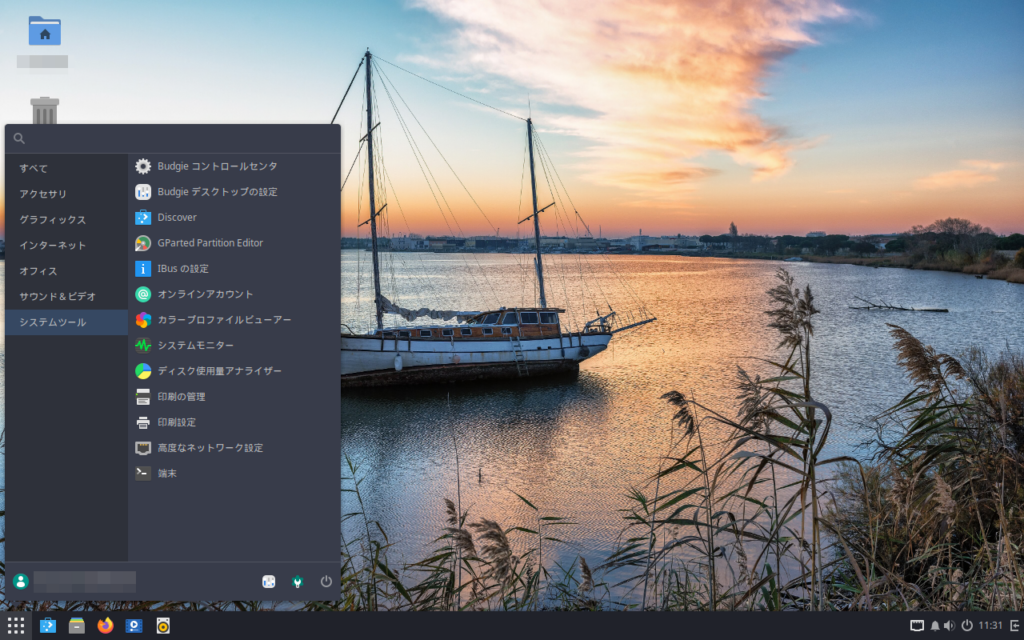This screenshot has height=640, width=1024.
Task: Click the 11:31 clock in panel
Action: point(990,626)
